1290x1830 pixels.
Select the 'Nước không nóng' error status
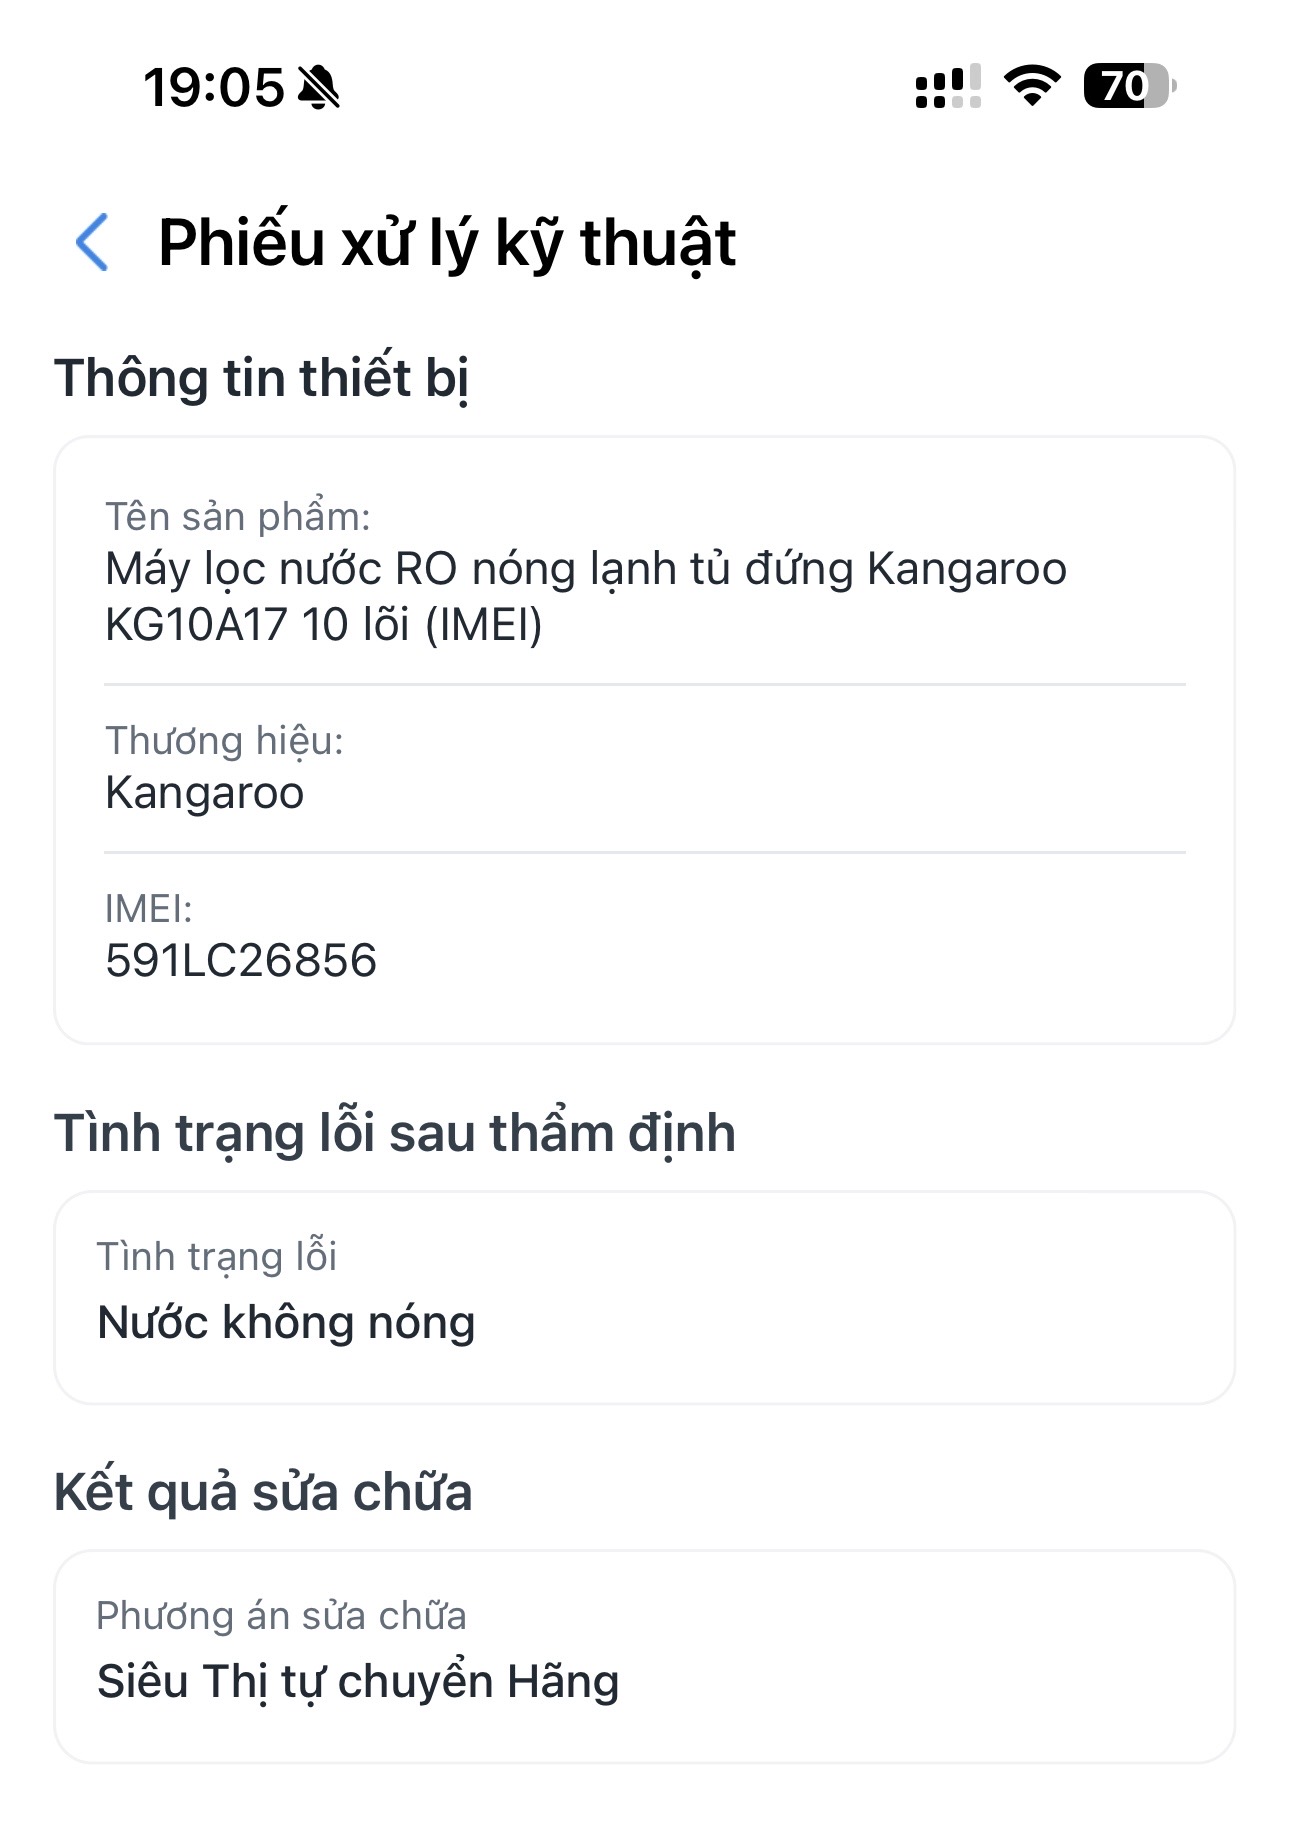tap(286, 1322)
